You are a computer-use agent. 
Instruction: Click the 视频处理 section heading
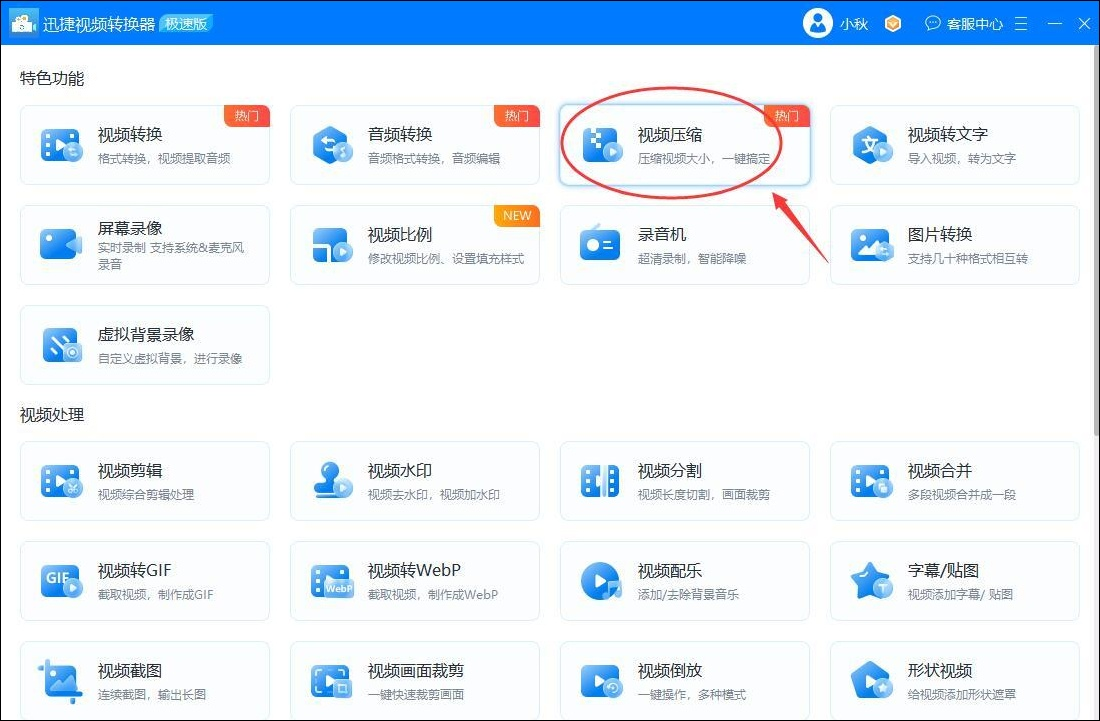[52, 415]
